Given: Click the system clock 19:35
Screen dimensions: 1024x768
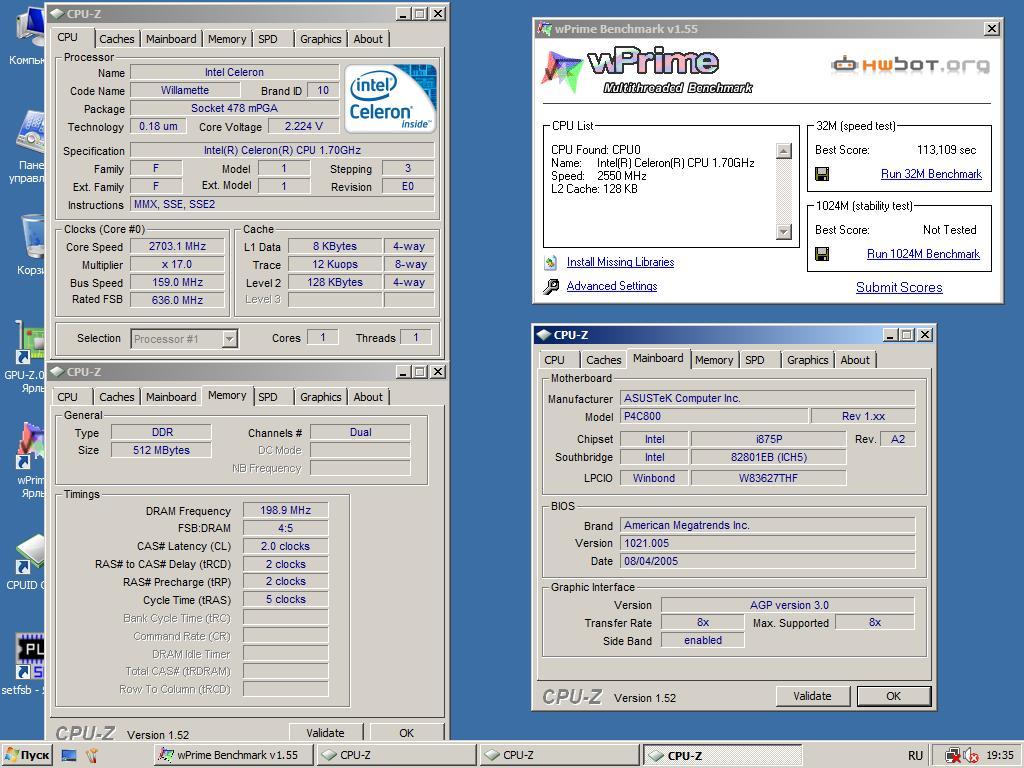Looking at the screenshot, I should coord(1000,756).
